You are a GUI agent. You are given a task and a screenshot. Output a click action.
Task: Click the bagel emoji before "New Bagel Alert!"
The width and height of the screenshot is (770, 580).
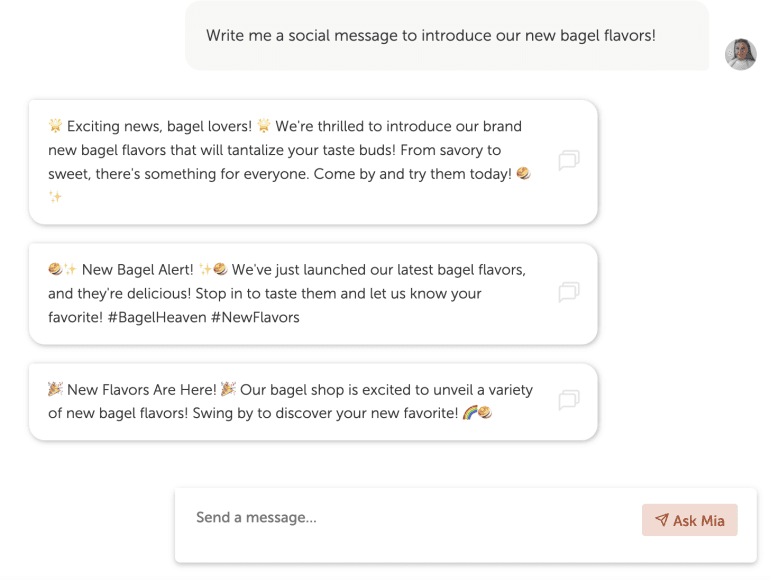55,269
